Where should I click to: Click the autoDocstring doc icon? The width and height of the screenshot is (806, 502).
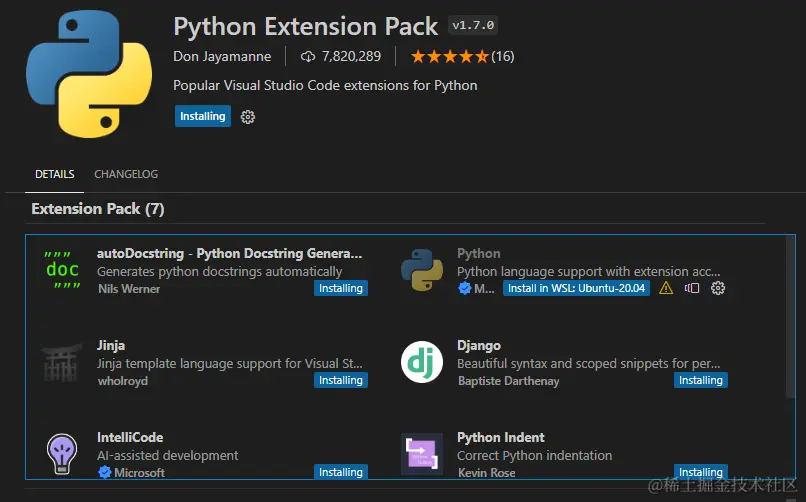pyautogui.click(x=62, y=270)
